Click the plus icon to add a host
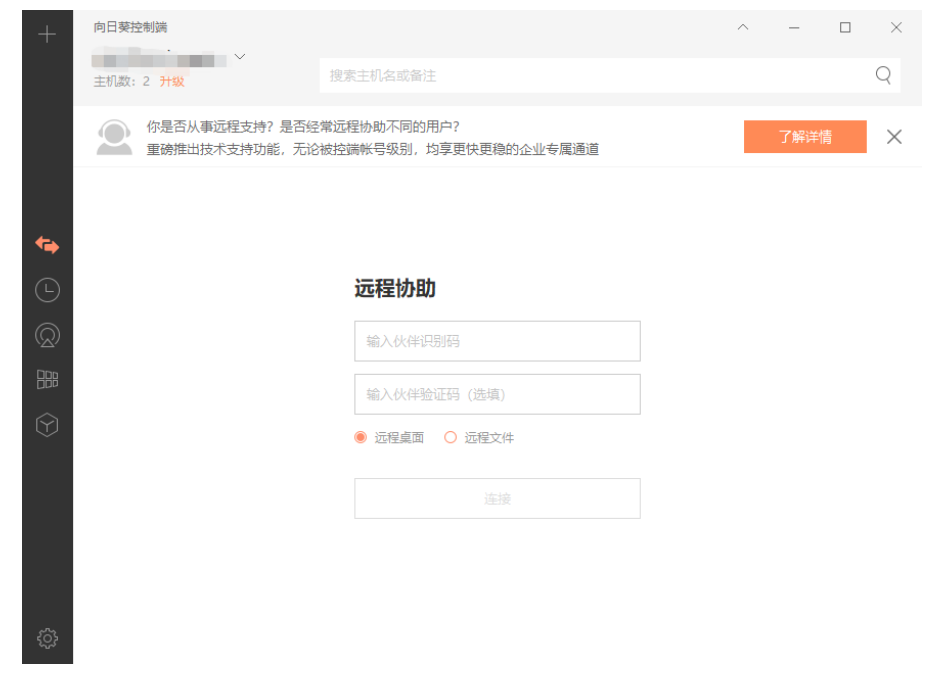 click(x=47, y=34)
